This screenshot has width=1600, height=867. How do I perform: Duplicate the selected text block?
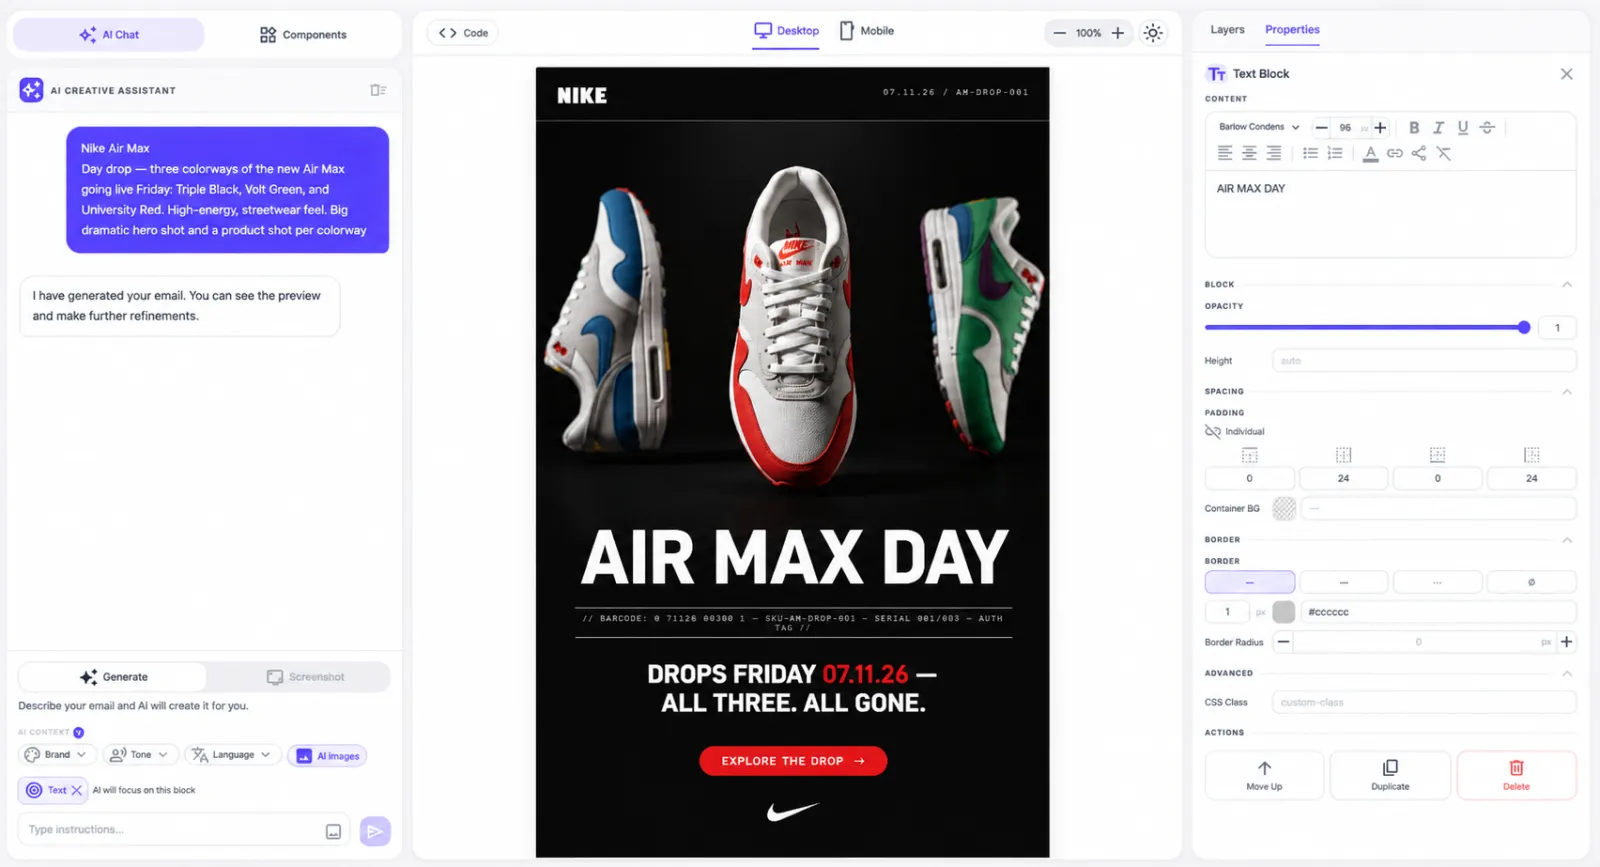coord(1390,775)
